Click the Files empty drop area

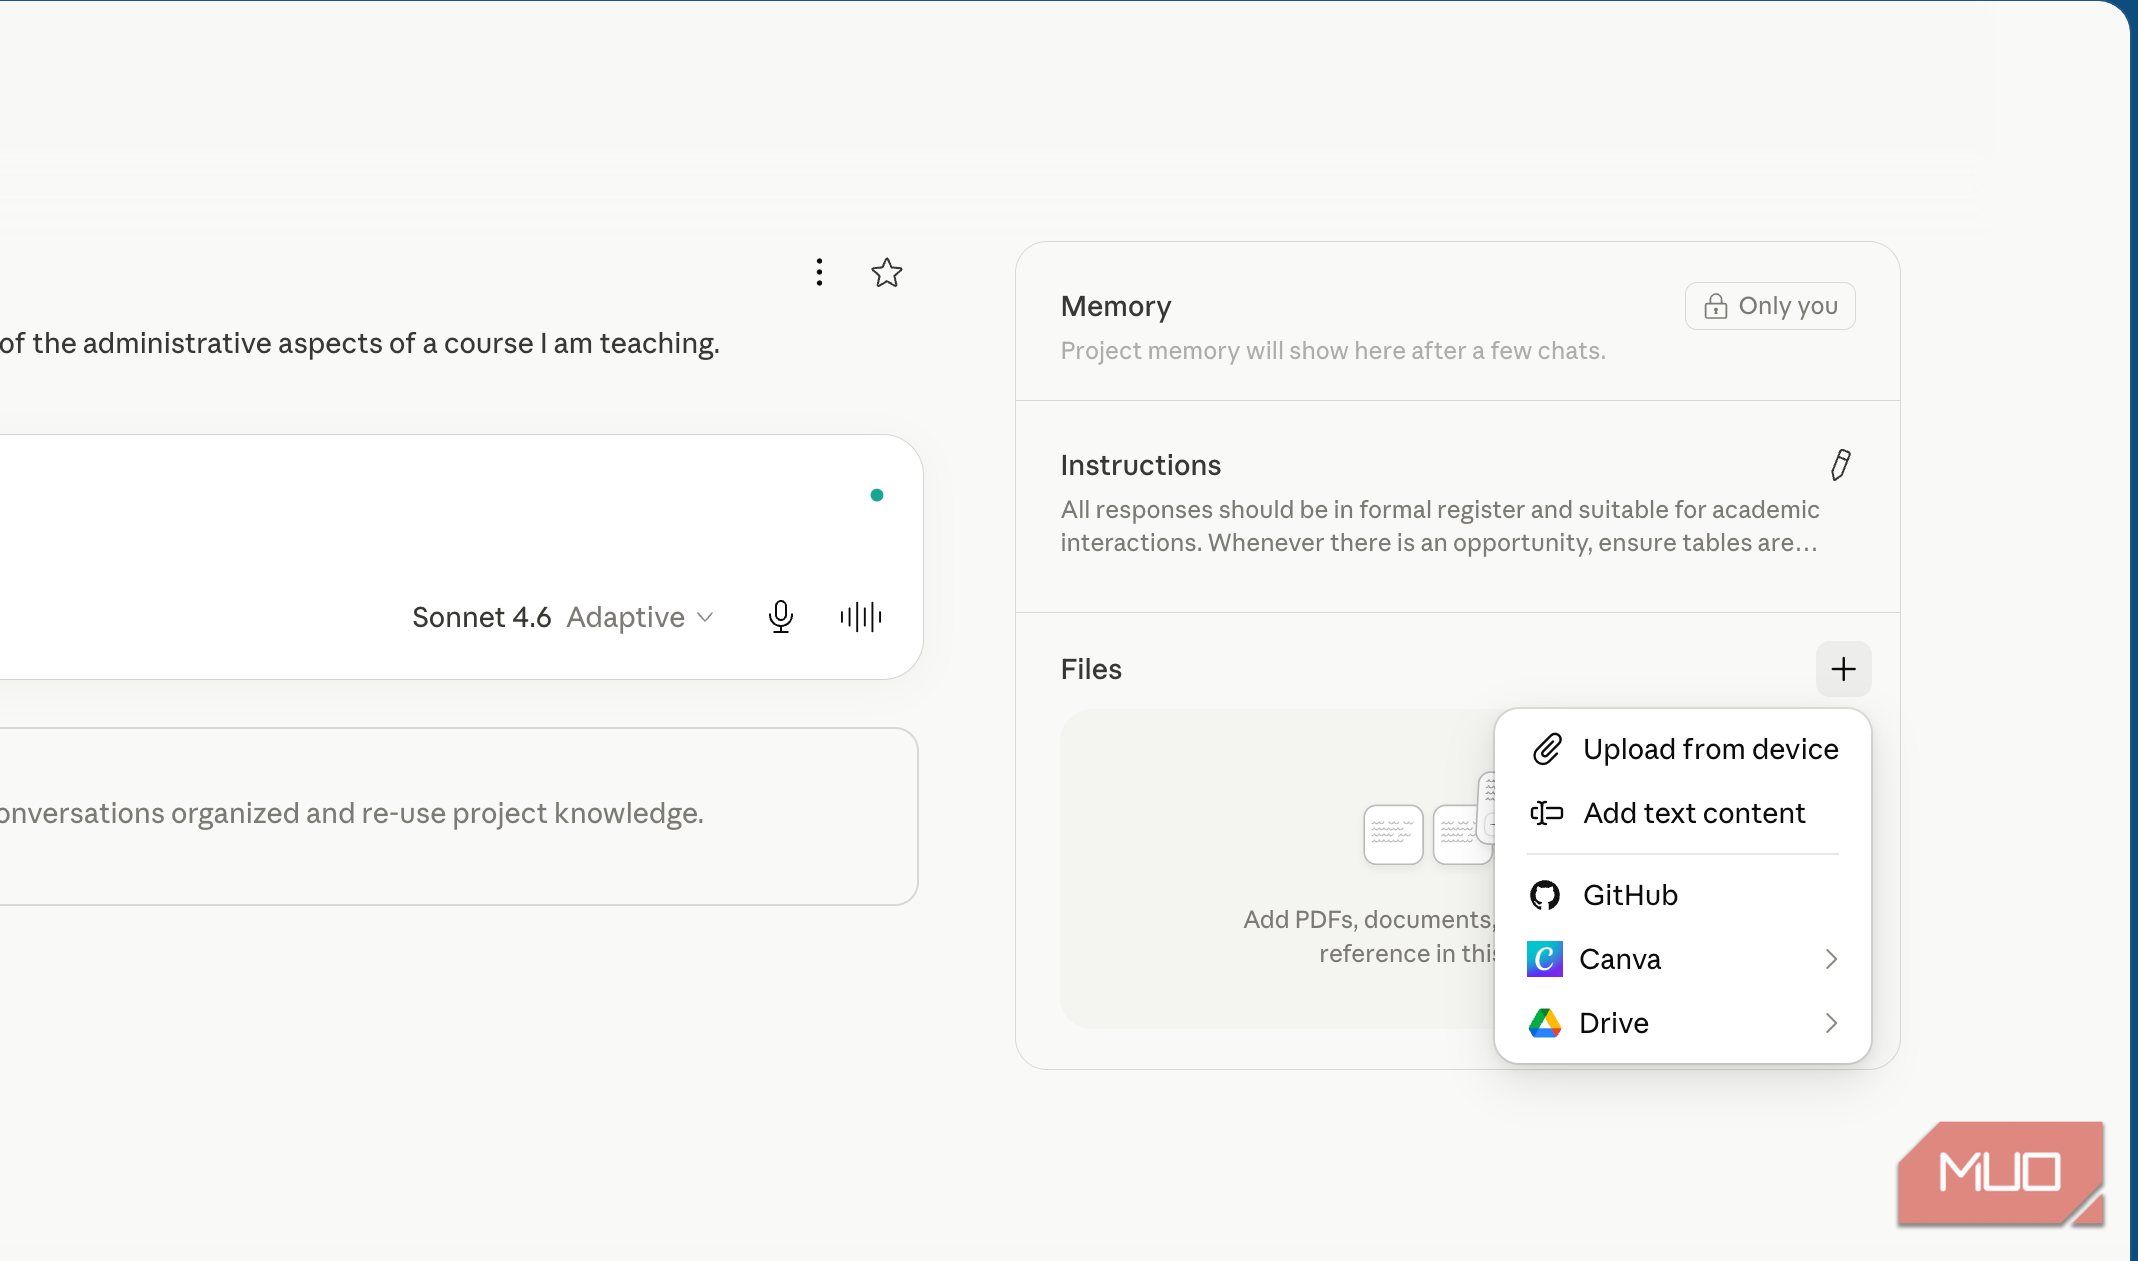[1277, 869]
